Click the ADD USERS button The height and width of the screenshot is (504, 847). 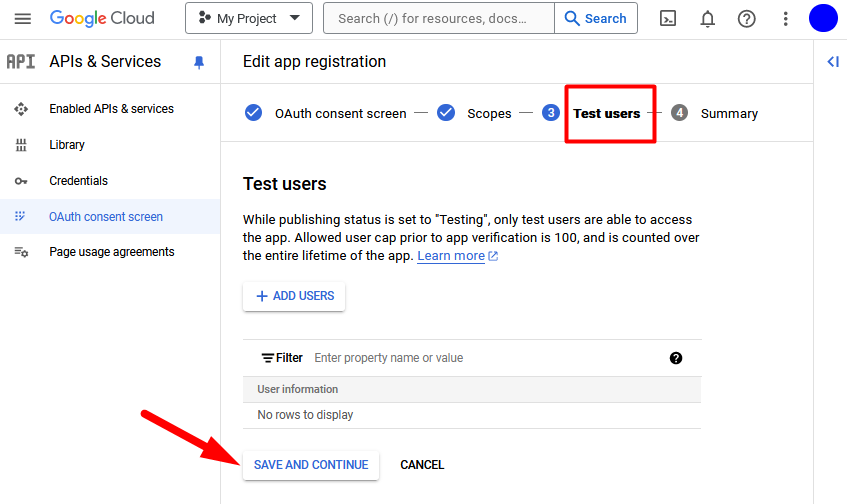pyautogui.click(x=294, y=296)
